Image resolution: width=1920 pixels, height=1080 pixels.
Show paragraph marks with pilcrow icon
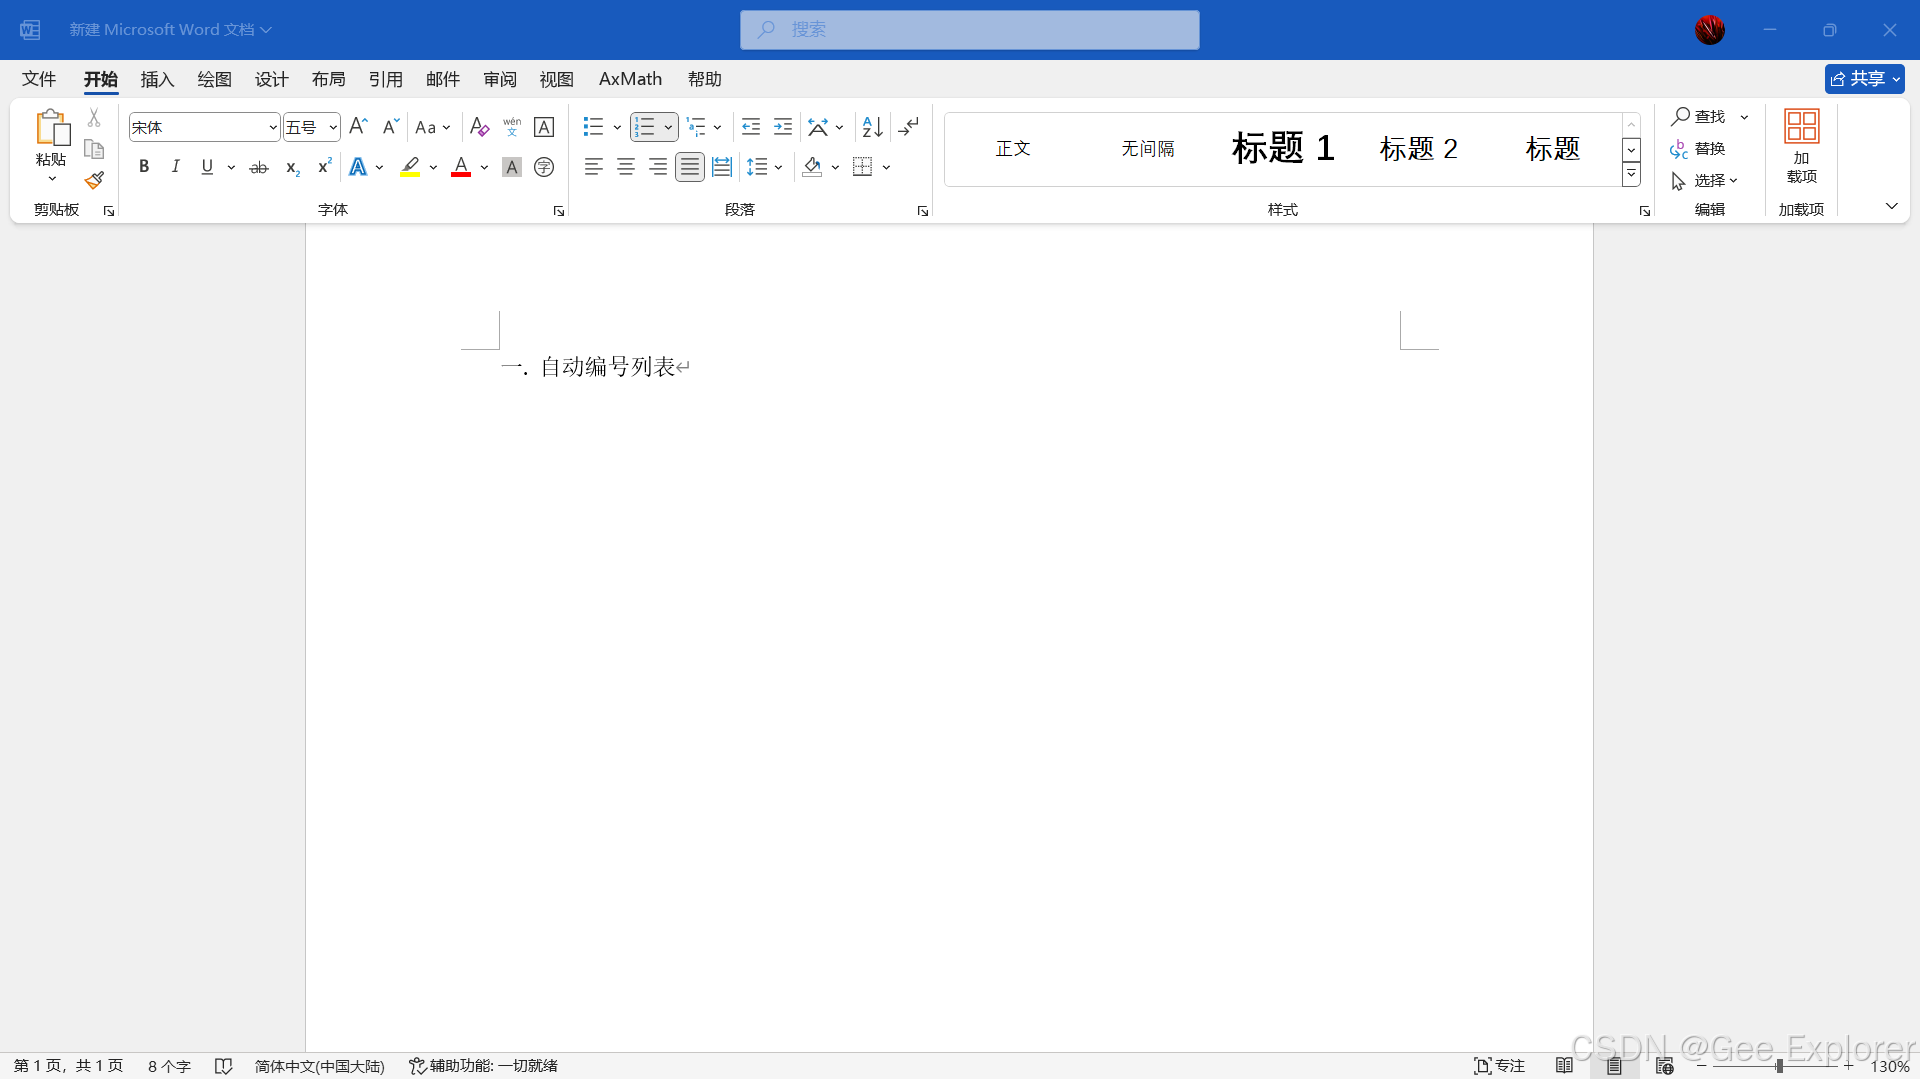[908, 127]
